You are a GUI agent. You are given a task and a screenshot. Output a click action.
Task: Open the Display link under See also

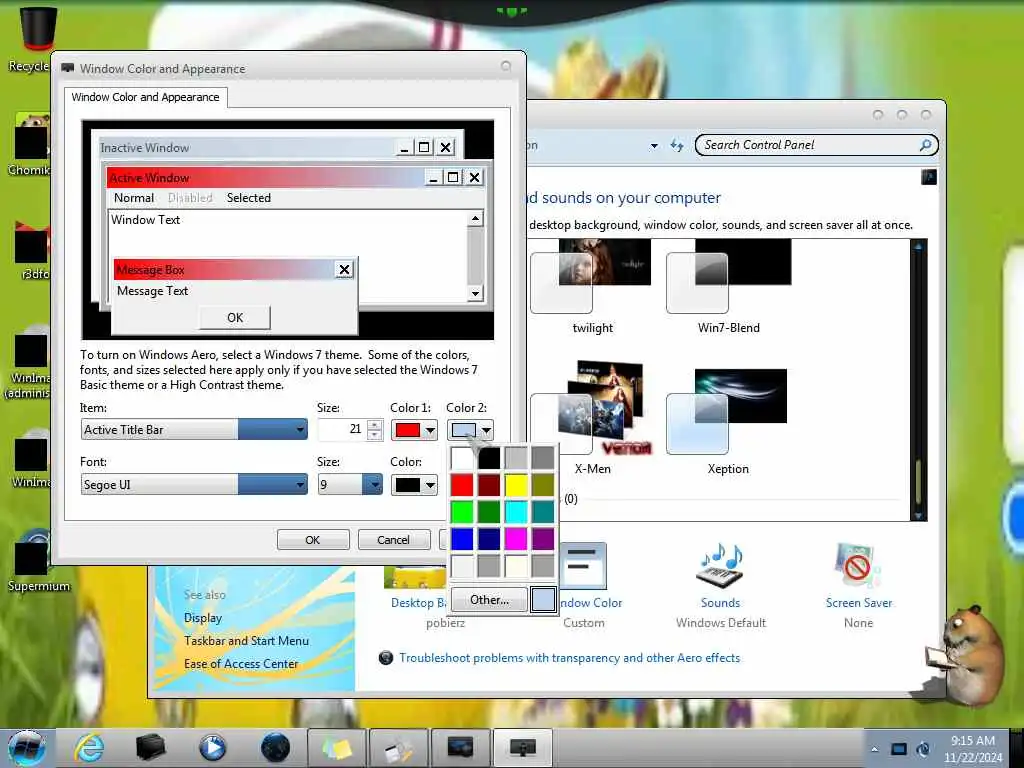pos(202,618)
